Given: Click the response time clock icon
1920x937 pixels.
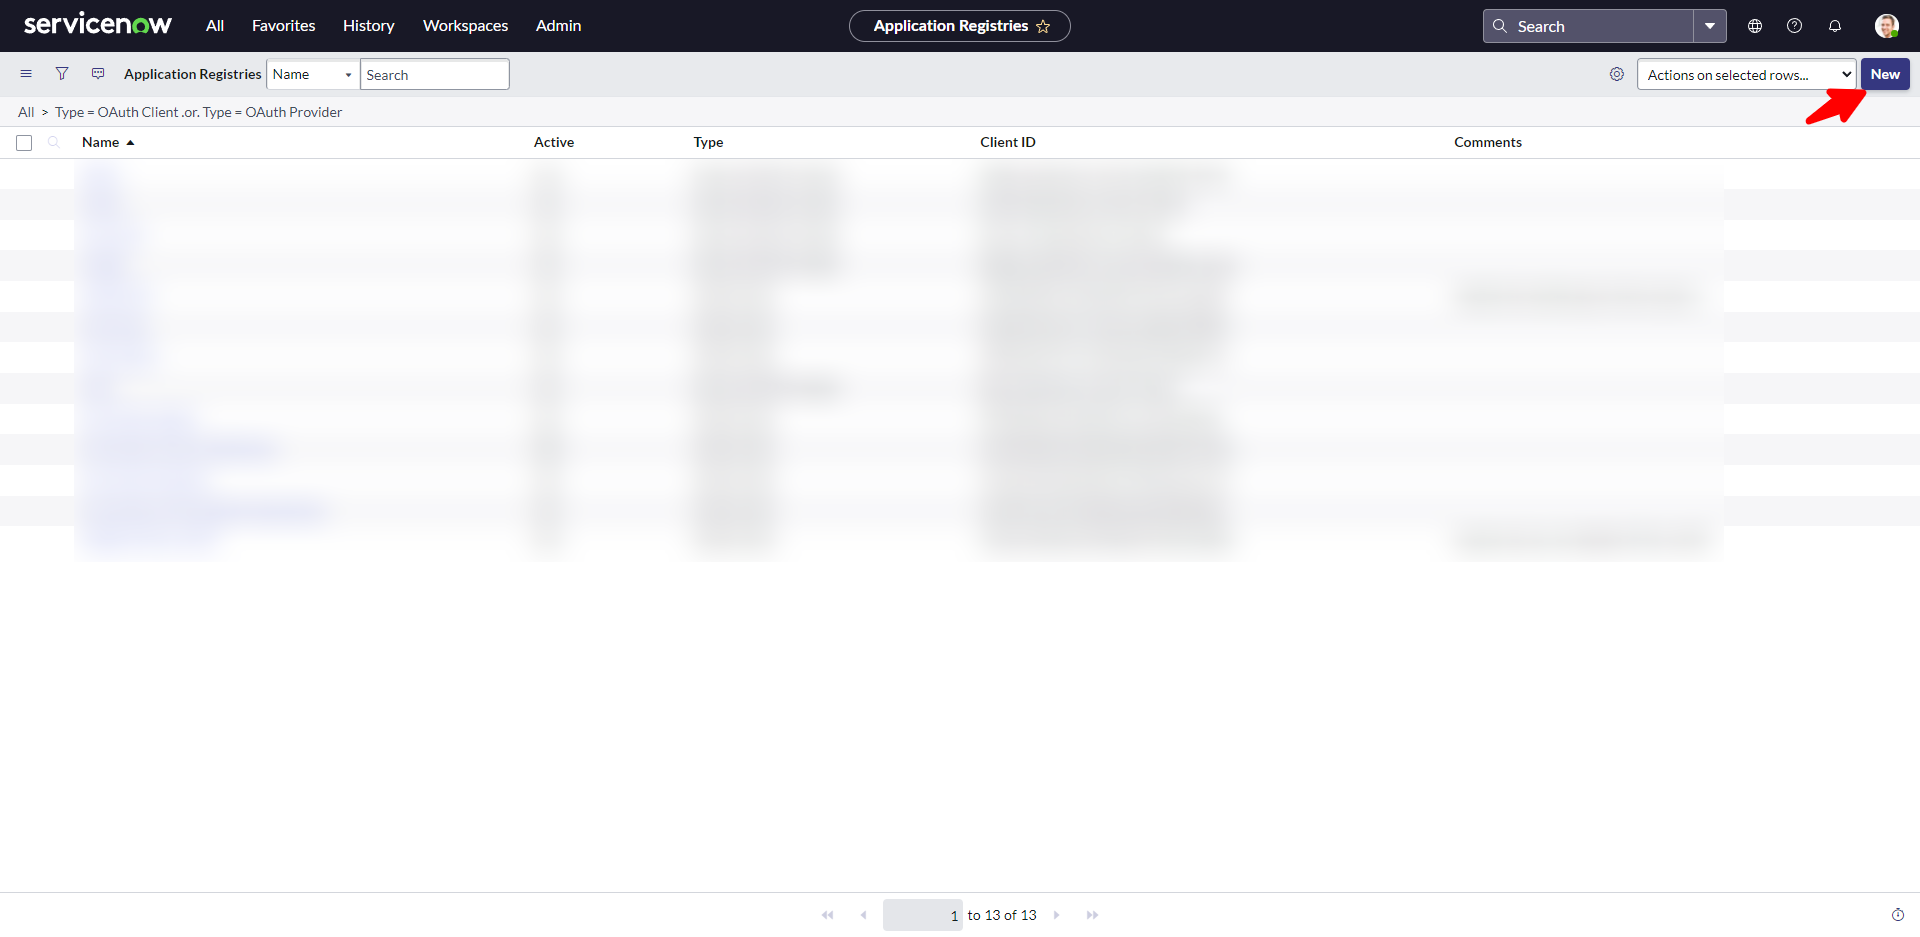Looking at the screenshot, I should click(x=1898, y=915).
